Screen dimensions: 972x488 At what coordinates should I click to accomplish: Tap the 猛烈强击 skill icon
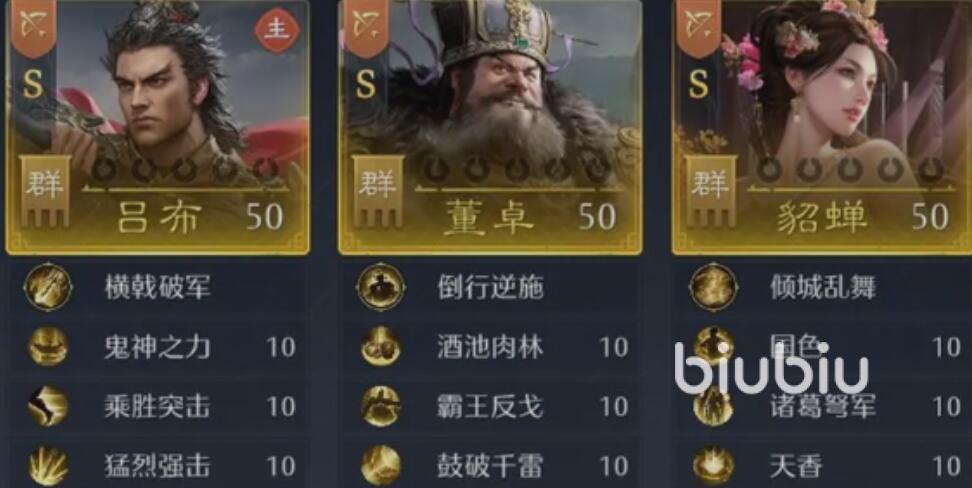click(48, 466)
